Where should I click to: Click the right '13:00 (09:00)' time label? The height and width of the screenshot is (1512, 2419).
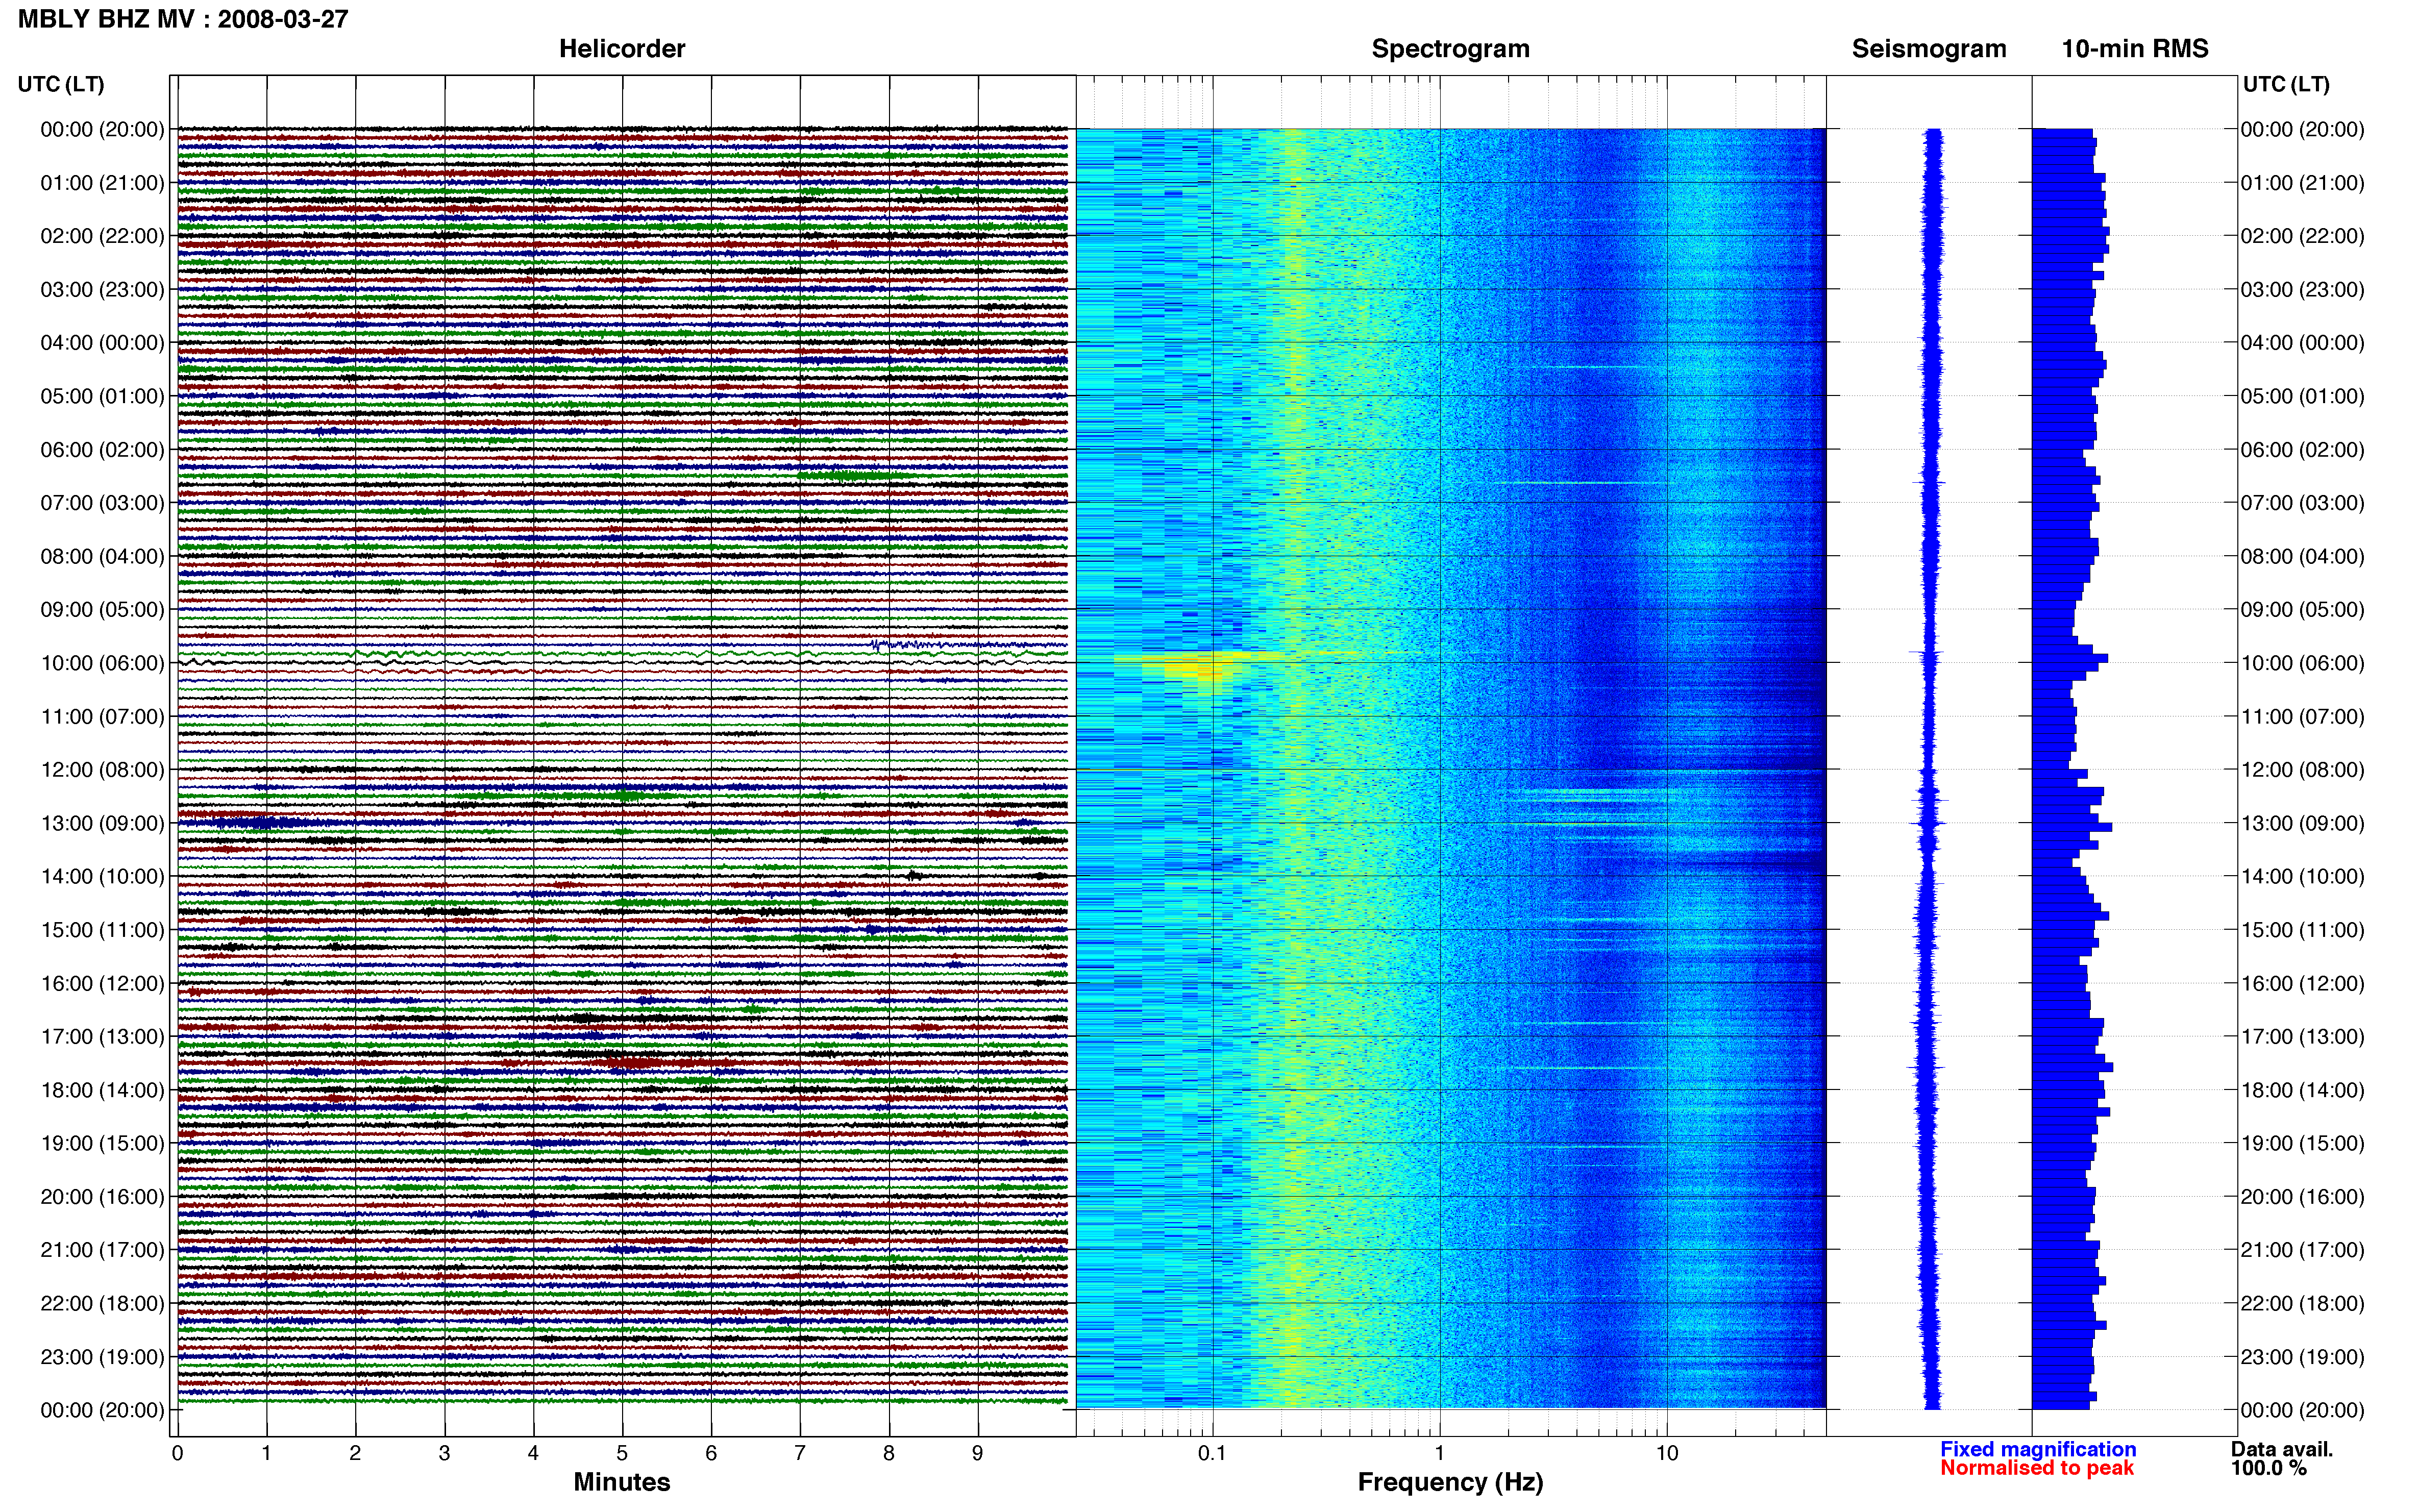2302,823
